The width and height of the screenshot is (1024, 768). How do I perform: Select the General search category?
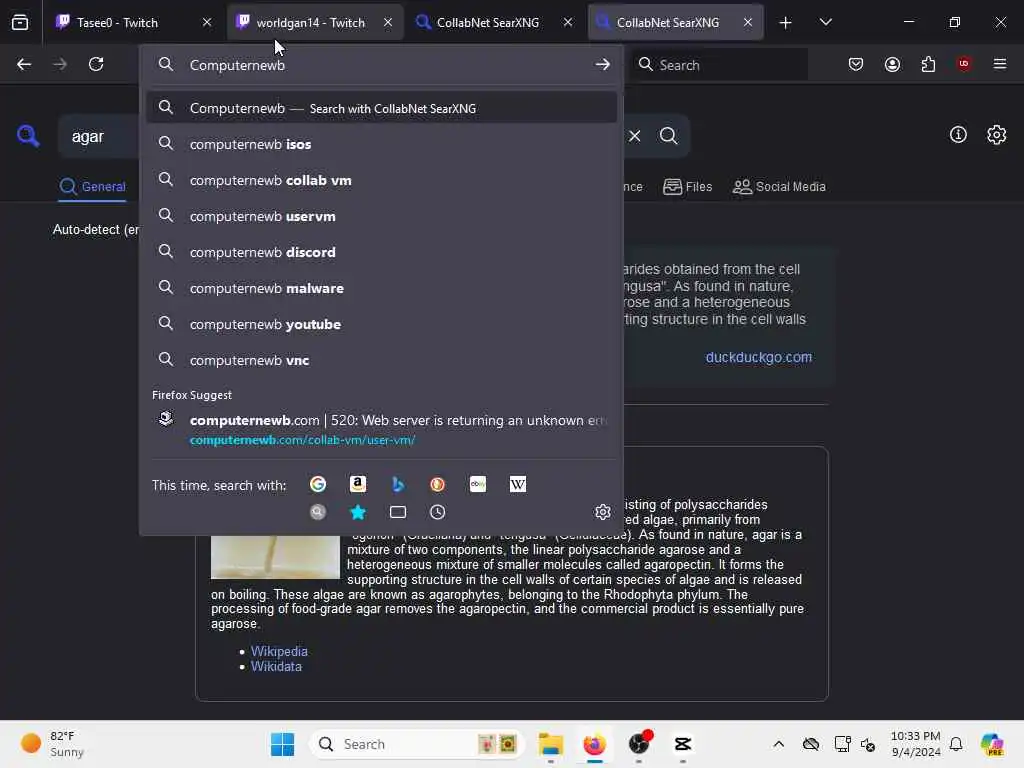92,187
